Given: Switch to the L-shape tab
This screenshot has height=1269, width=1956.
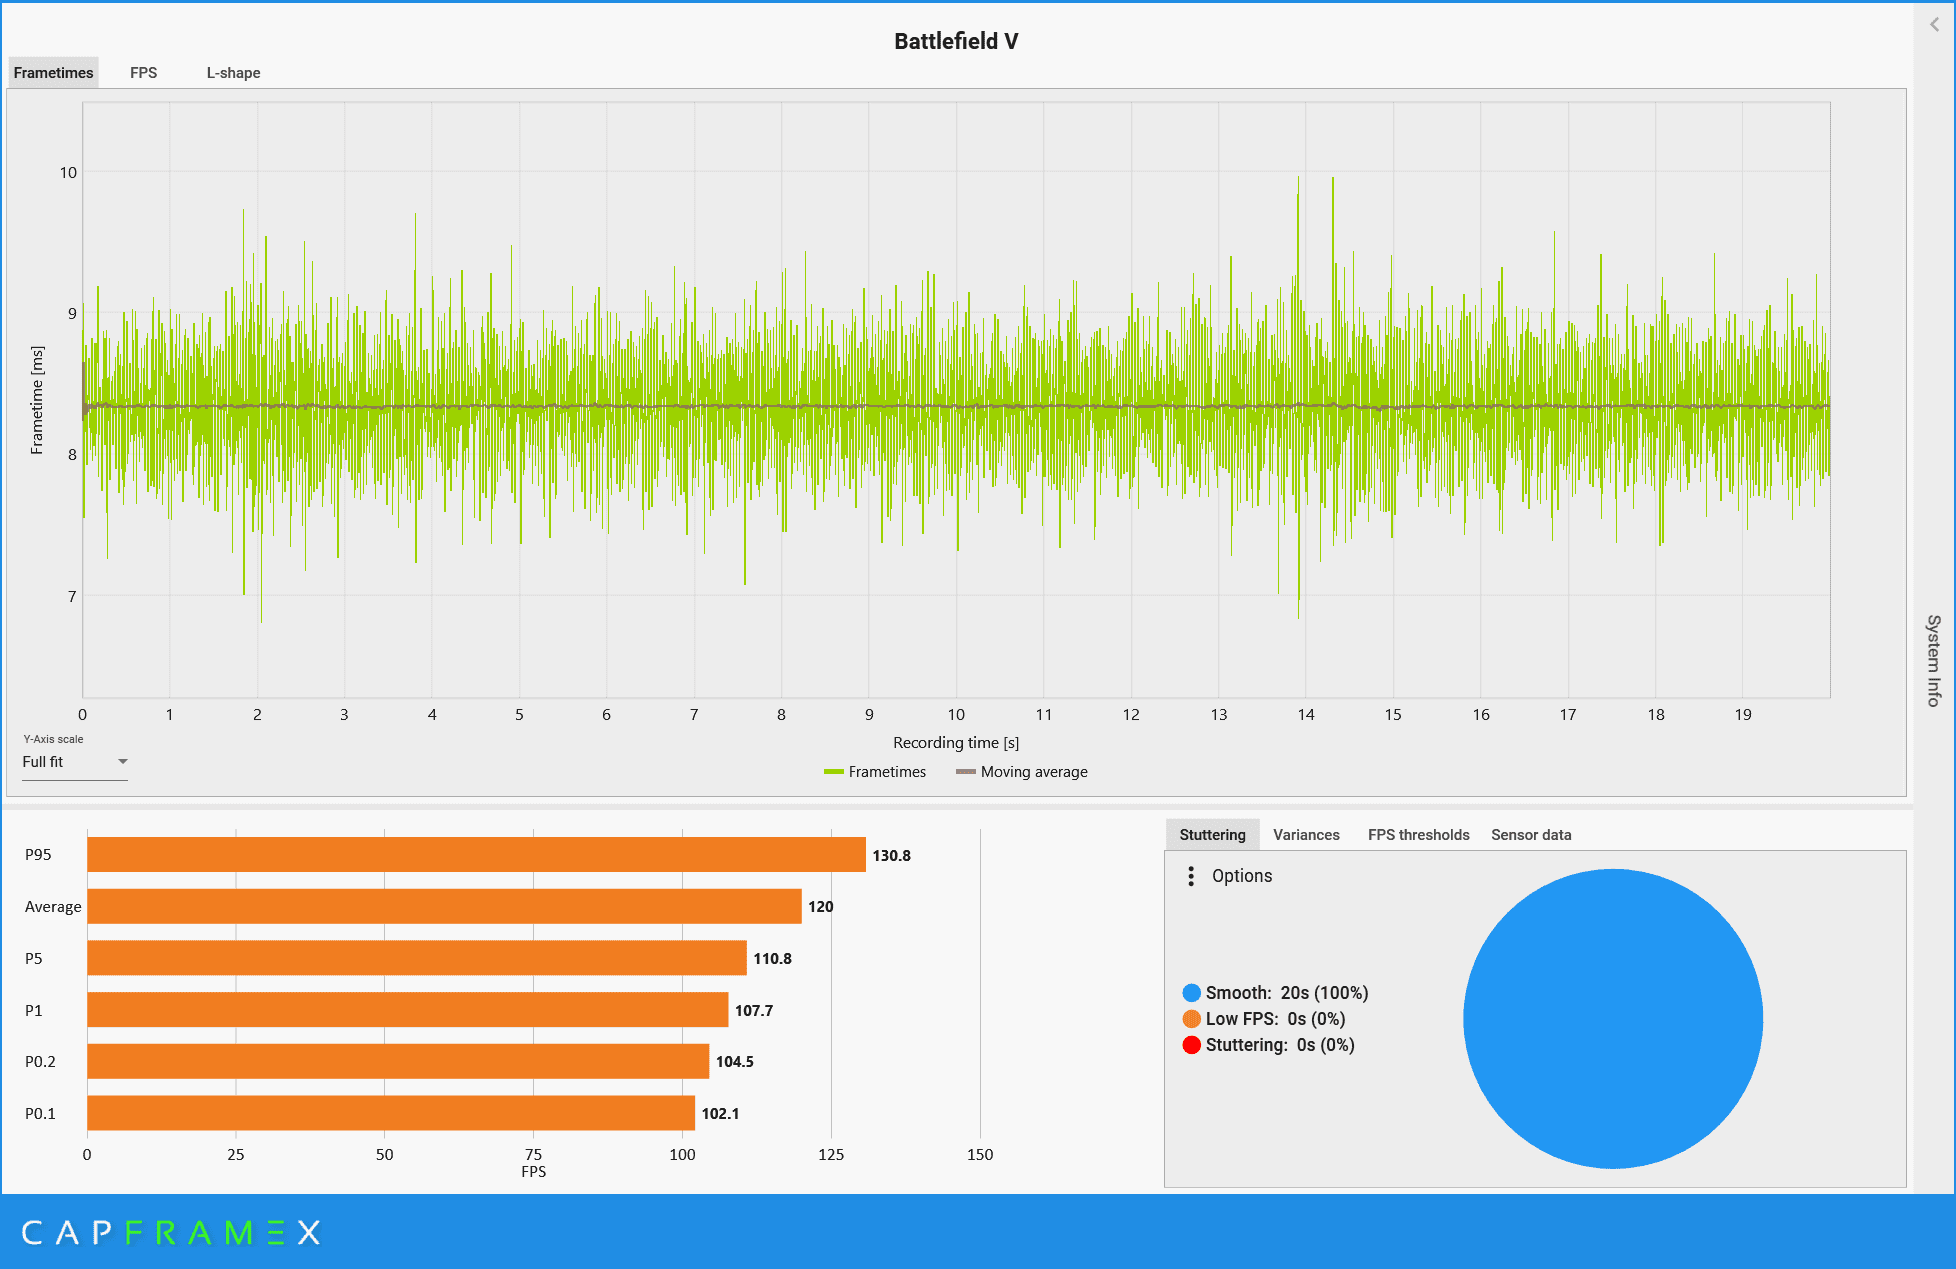Looking at the screenshot, I should (233, 73).
